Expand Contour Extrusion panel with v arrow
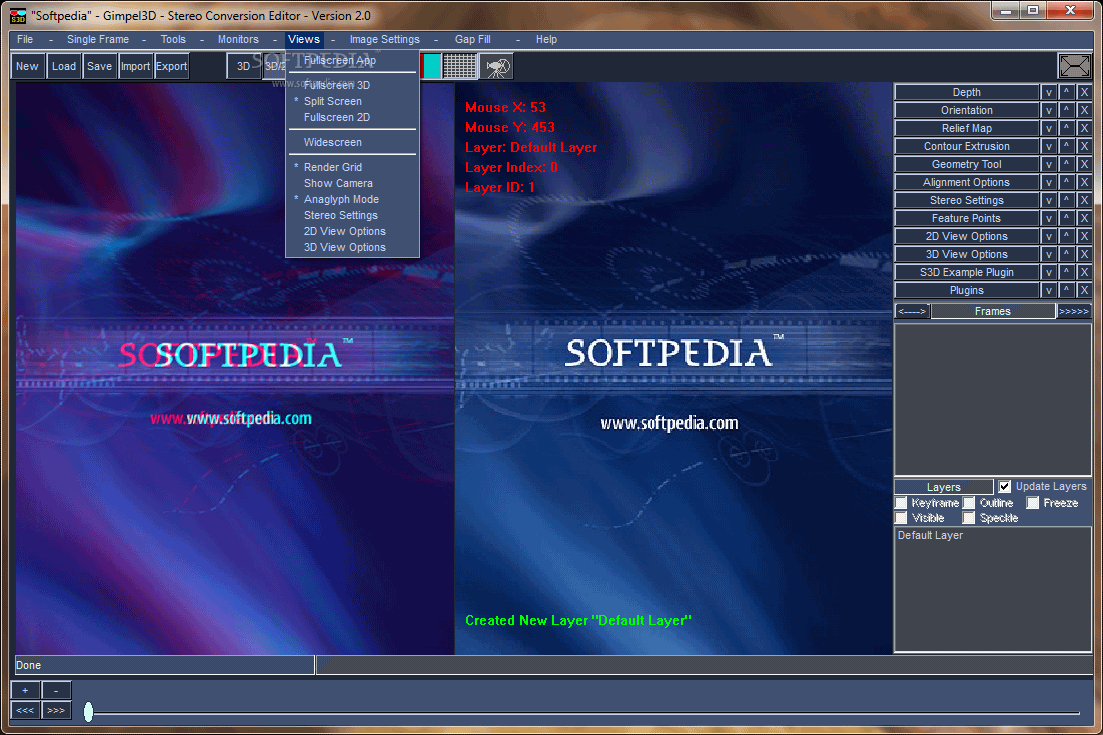Viewport: 1103px width, 735px height. [1049, 146]
